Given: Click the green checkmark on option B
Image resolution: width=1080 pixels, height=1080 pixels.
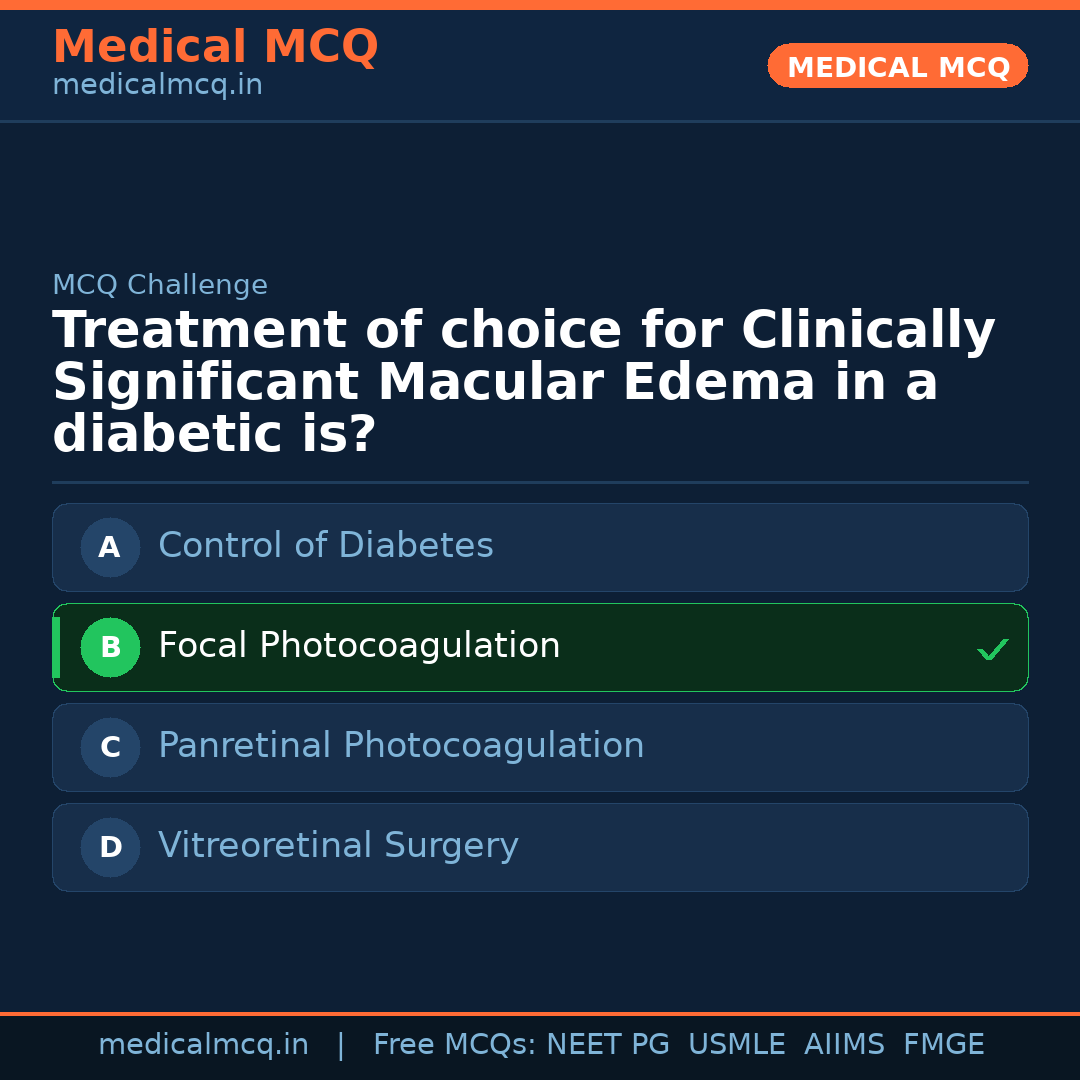Looking at the screenshot, I should click(992, 650).
